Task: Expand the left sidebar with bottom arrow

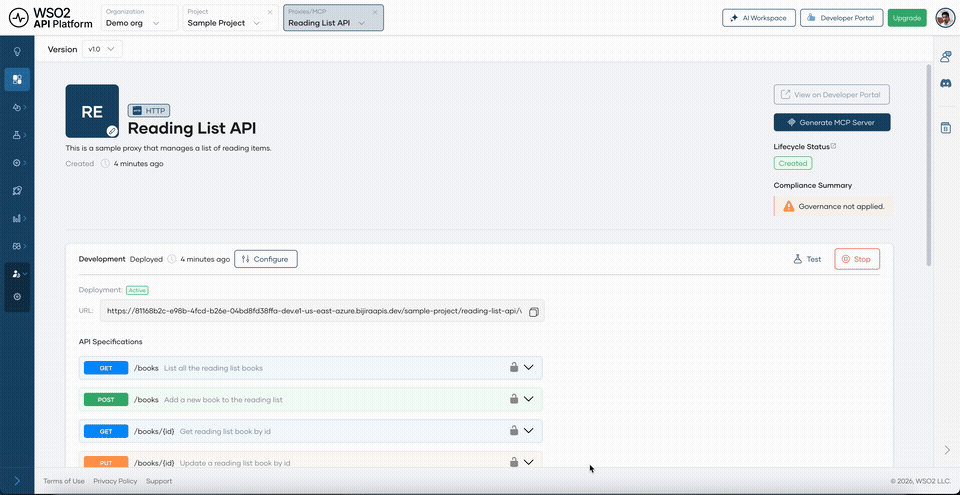Action: [17, 481]
